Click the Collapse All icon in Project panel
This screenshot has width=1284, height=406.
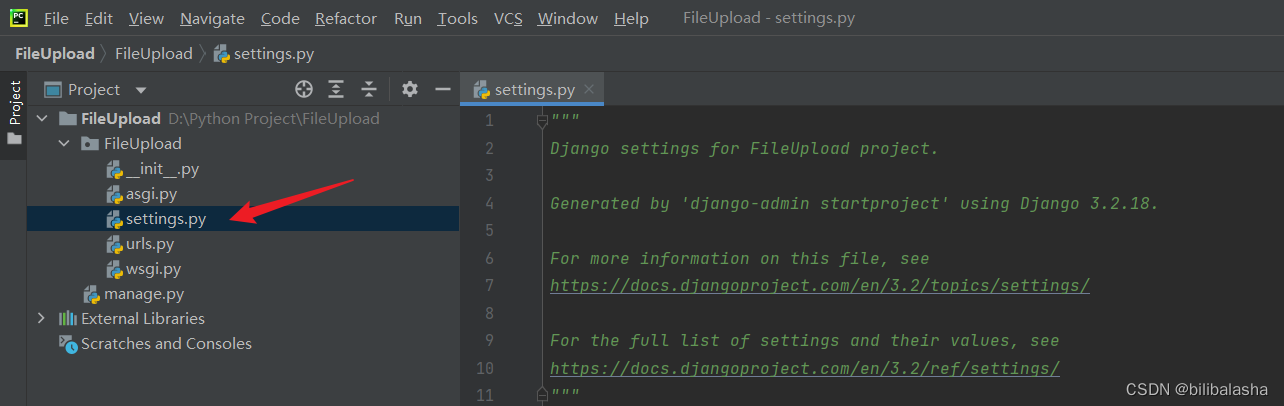368,89
